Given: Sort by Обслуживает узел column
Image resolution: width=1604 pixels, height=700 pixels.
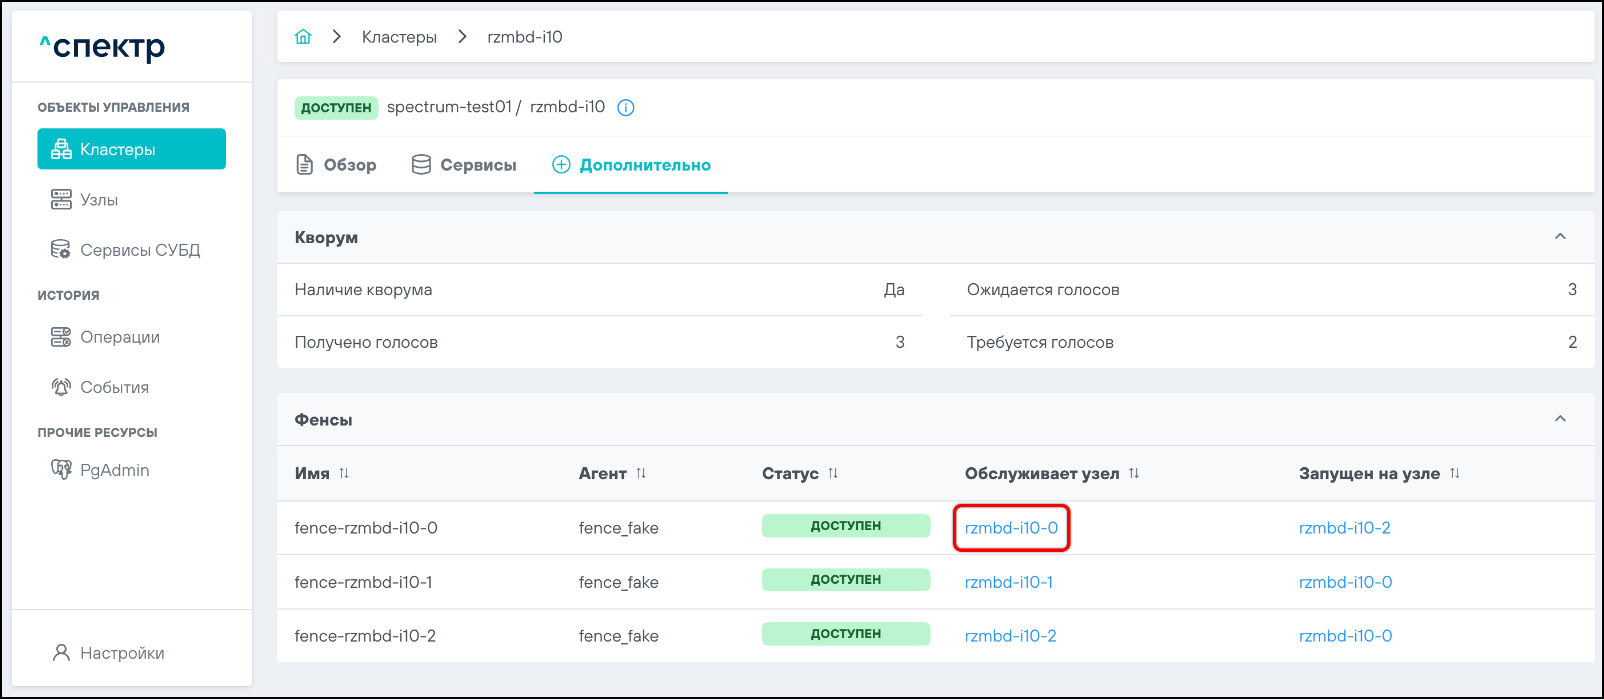Looking at the screenshot, I should 1134,473.
